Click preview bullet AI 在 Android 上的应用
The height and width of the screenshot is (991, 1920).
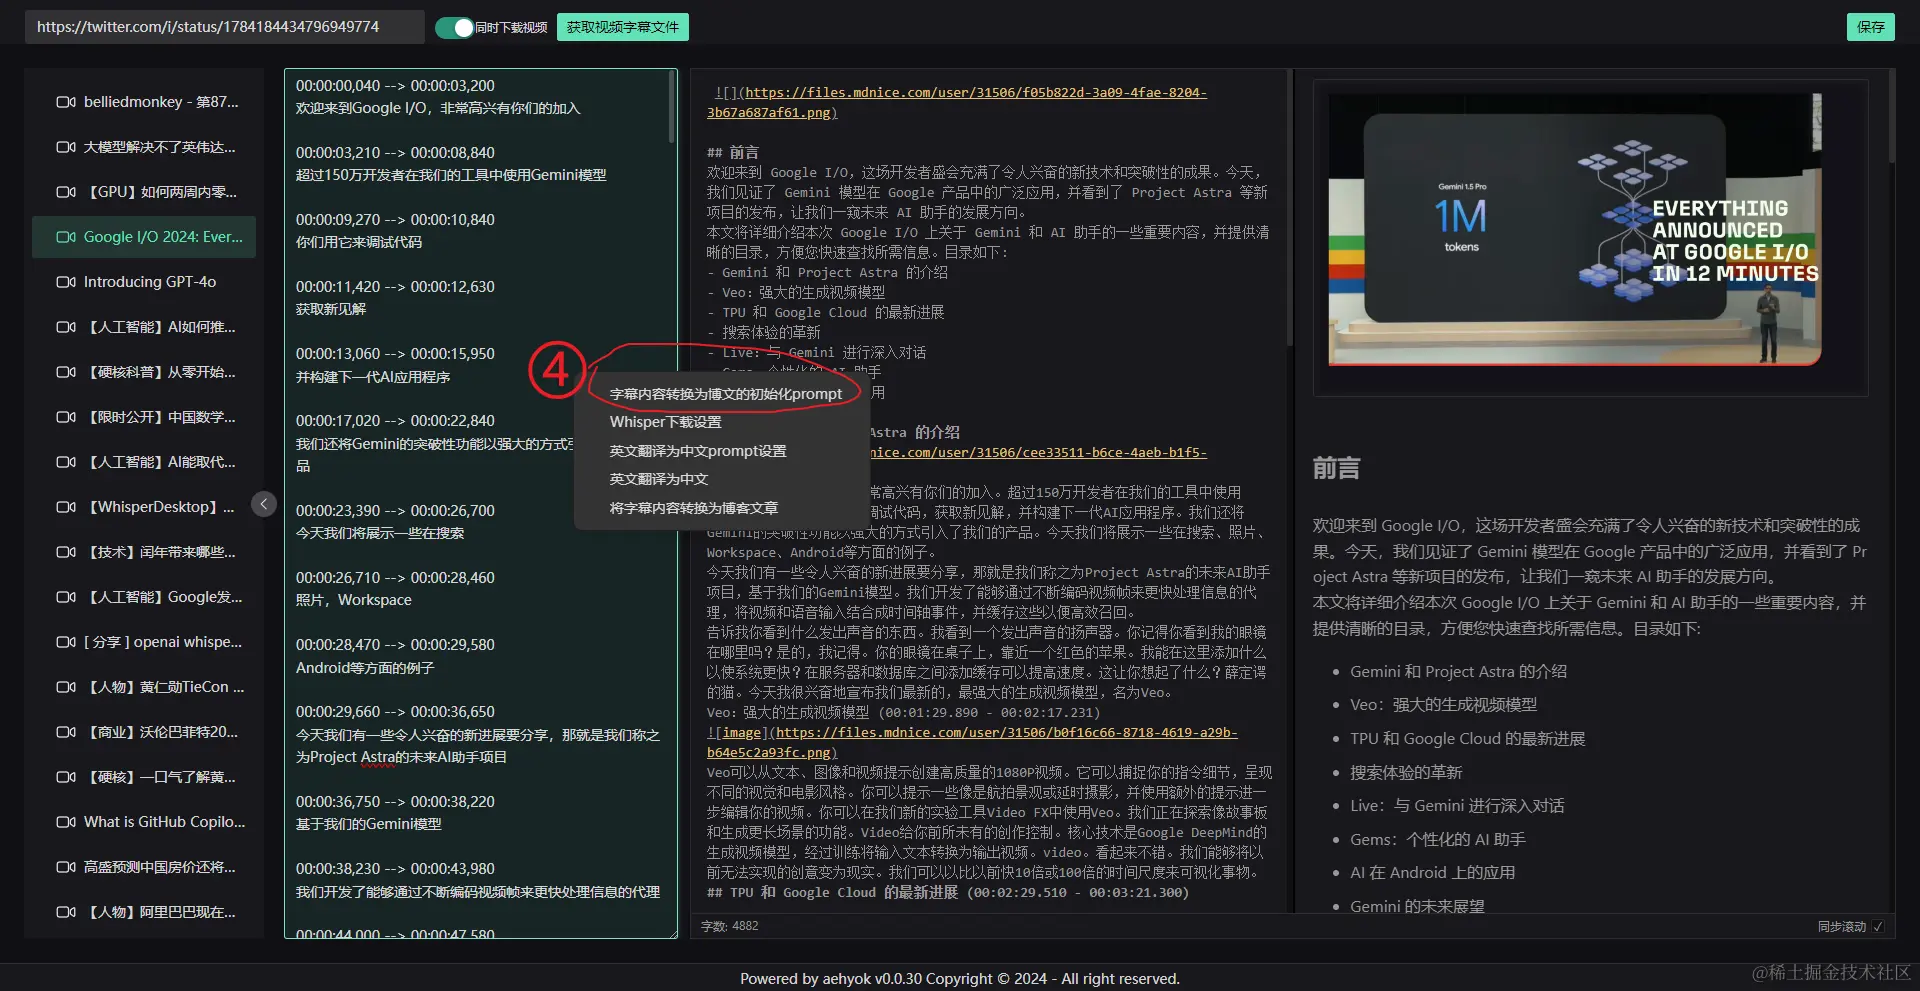click(x=1432, y=872)
